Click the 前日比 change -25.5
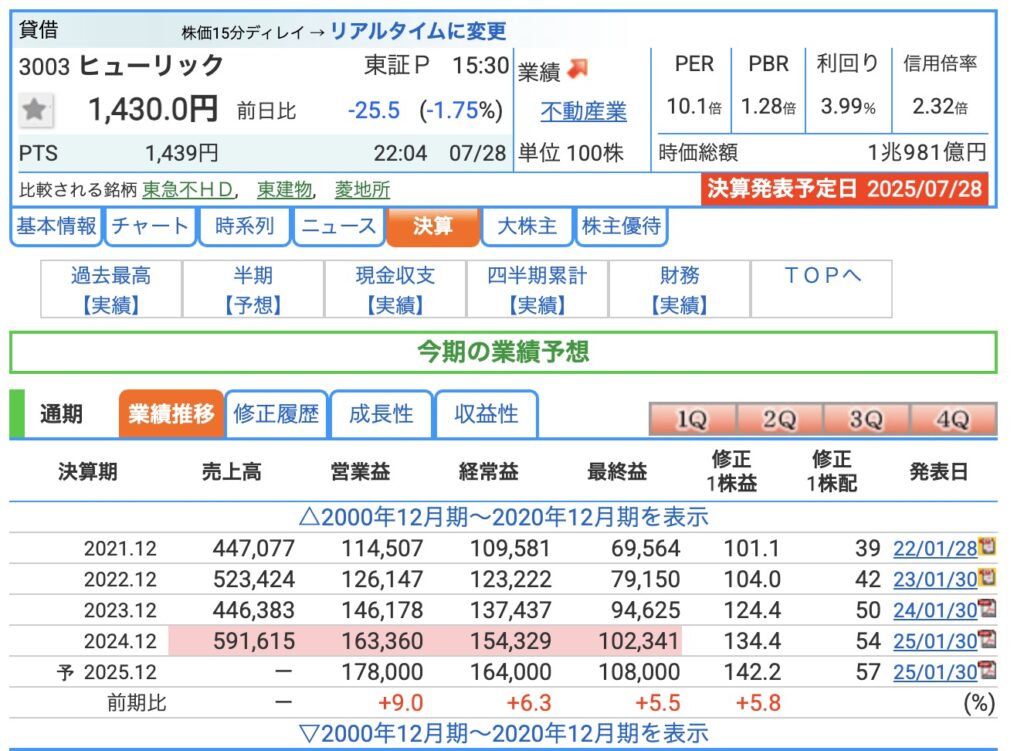Screen dimensions: 1024x751 pyautogui.click(x=374, y=110)
